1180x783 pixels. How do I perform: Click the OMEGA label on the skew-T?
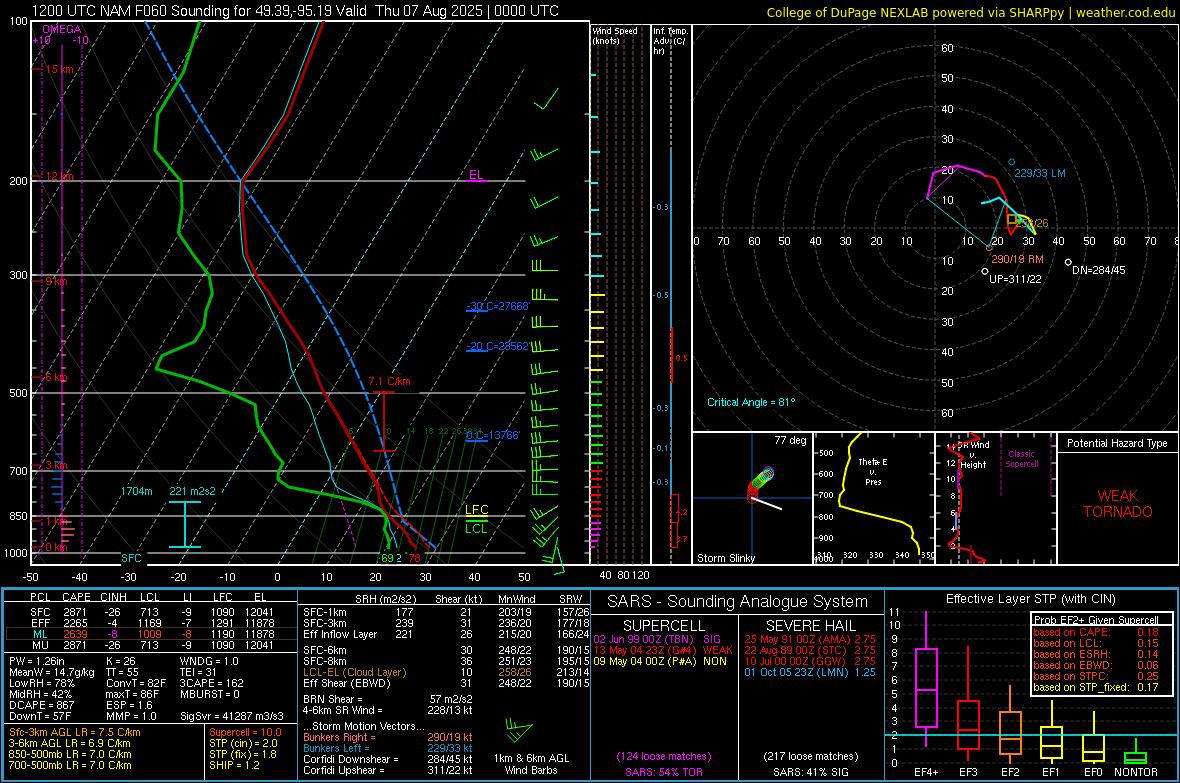(x=62, y=29)
